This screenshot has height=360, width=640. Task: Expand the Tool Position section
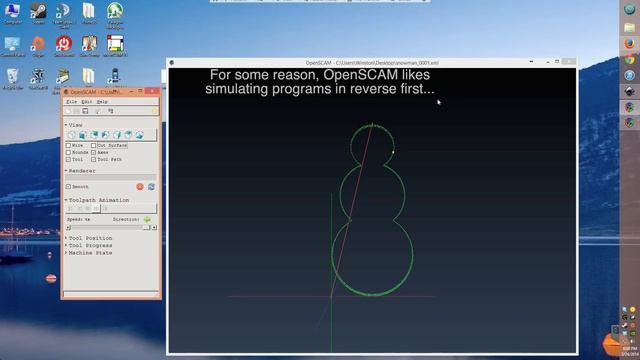pyautogui.click(x=66, y=238)
